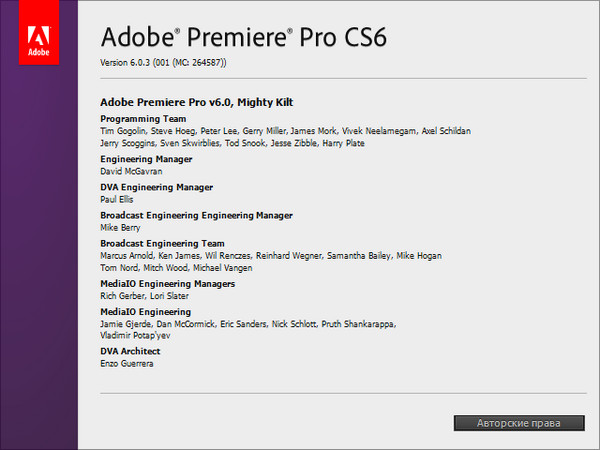The image size is (600, 450).
Task: Select the DVA Engineering Manager heading
Action: [156, 187]
